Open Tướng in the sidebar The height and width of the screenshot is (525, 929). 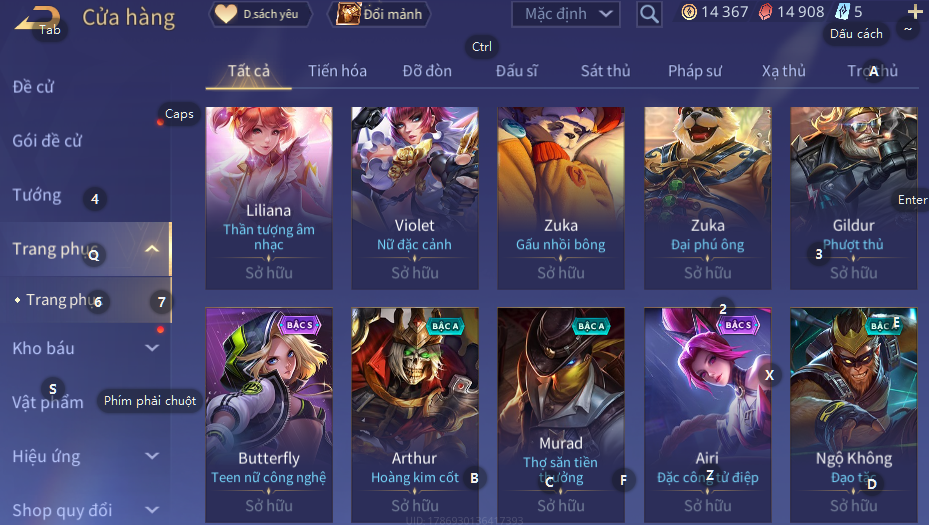point(37,195)
